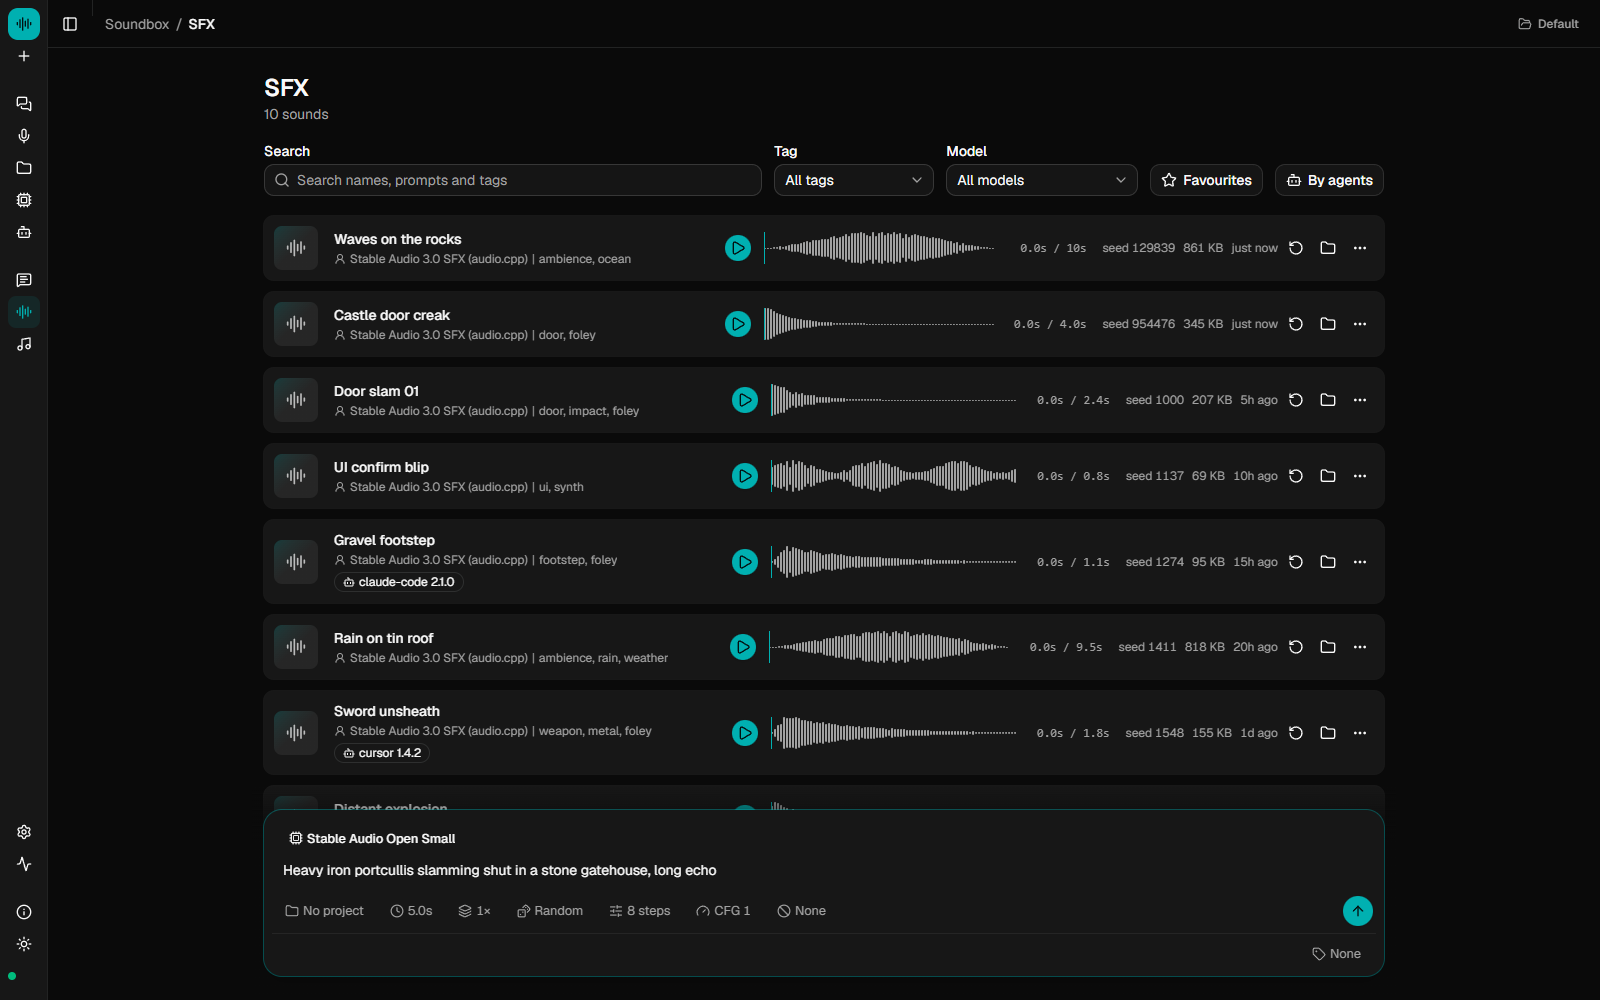
Task: Seek in UI confirm blip waveform
Action: pyautogui.click(x=893, y=476)
